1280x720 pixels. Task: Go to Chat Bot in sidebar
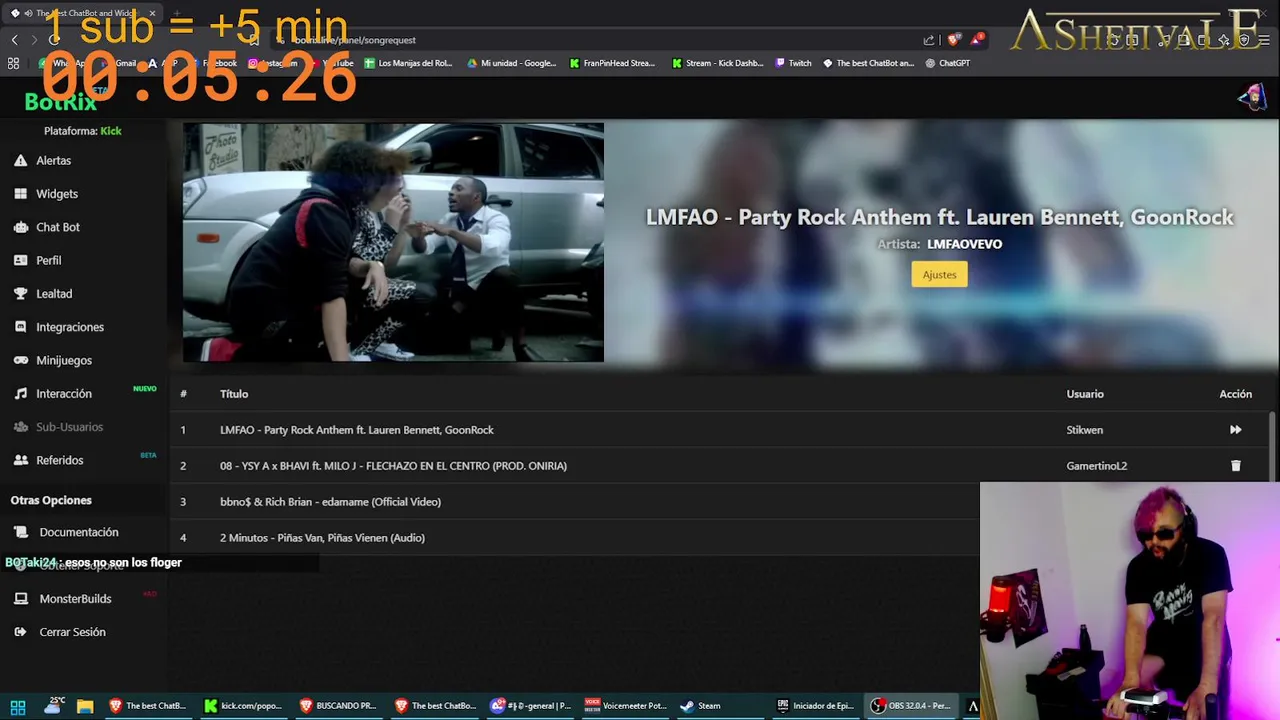click(x=47, y=227)
